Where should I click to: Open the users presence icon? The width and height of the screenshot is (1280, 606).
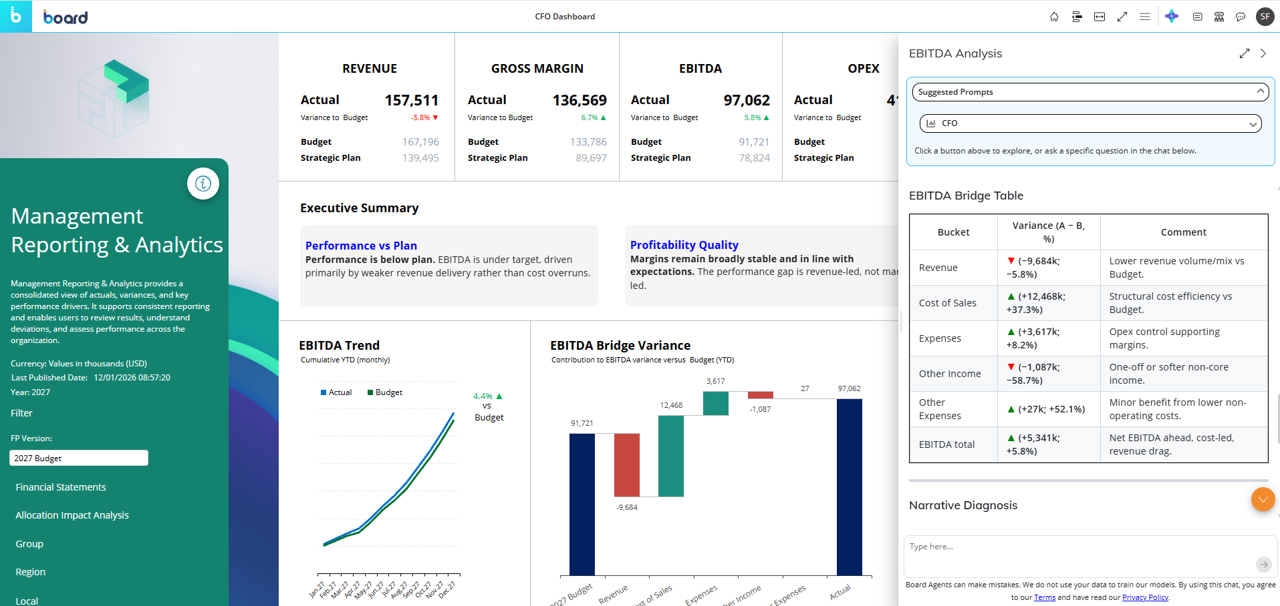(x=1219, y=17)
